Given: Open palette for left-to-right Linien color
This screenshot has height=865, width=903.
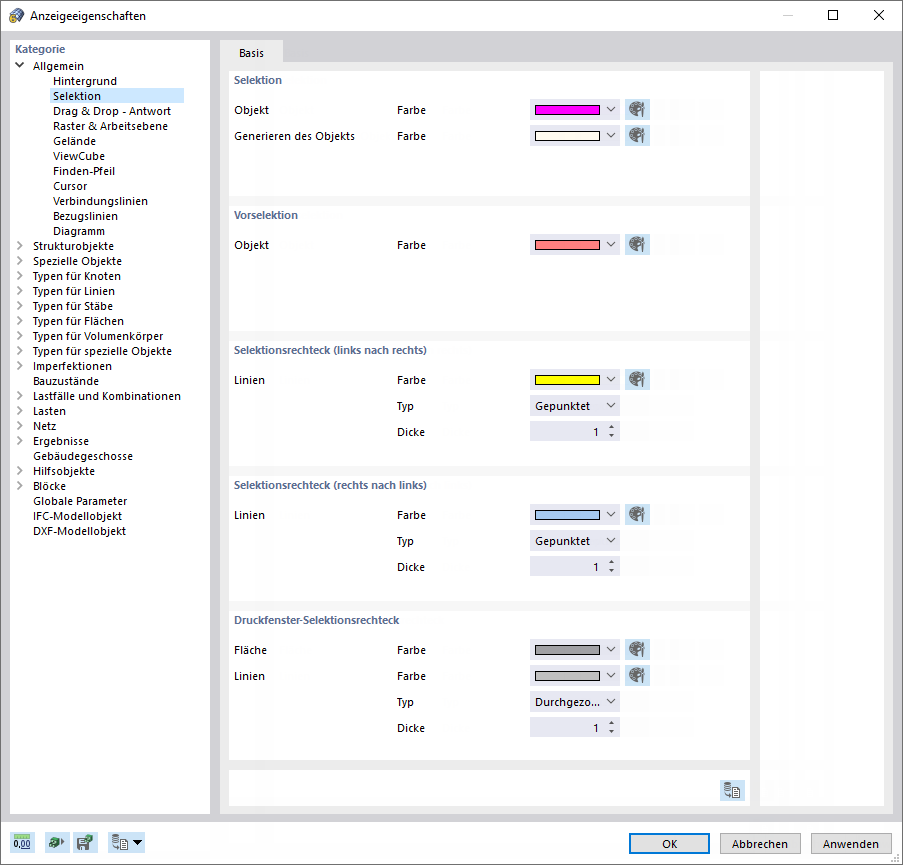Looking at the screenshot, I should click(x=637, y=380).
